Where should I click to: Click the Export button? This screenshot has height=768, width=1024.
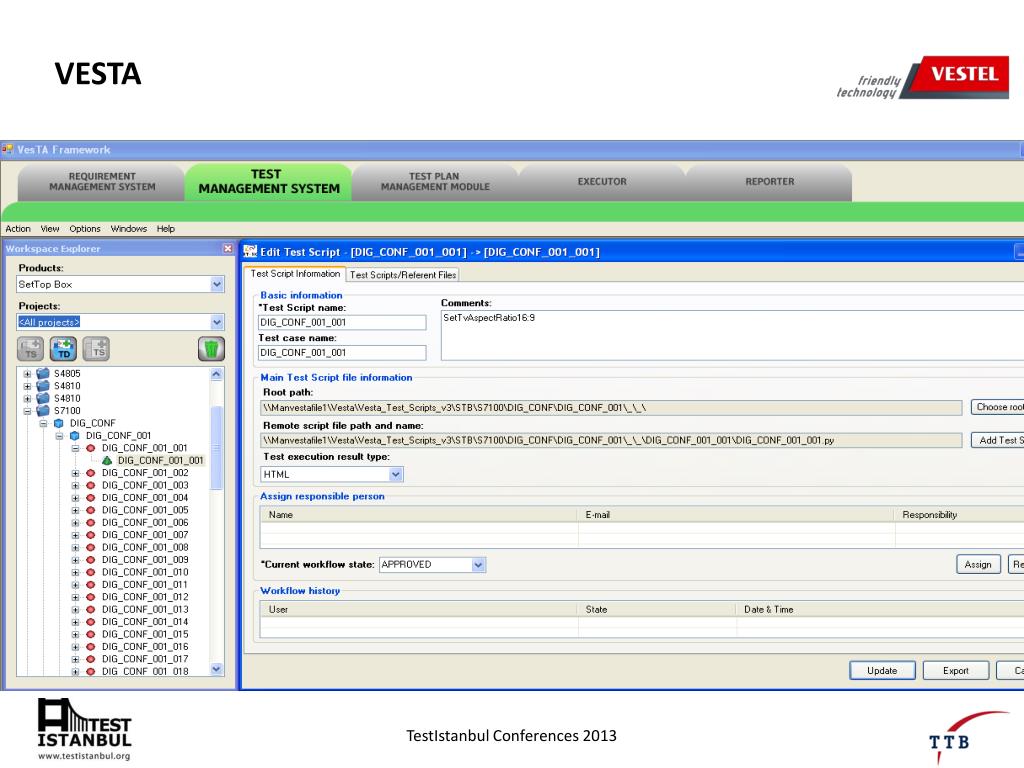[x=956, y=671]
